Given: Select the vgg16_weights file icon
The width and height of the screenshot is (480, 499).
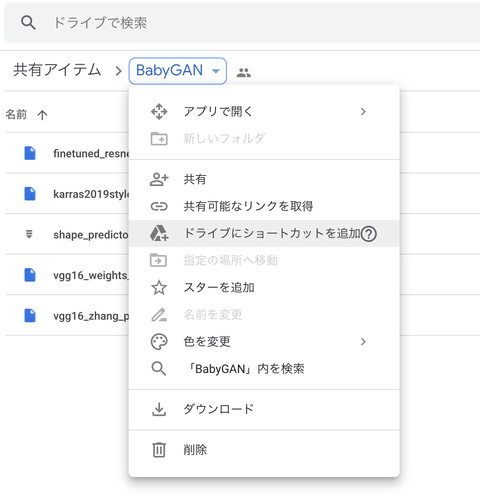Looking at the screenshot, I should [x=30, y=275].
